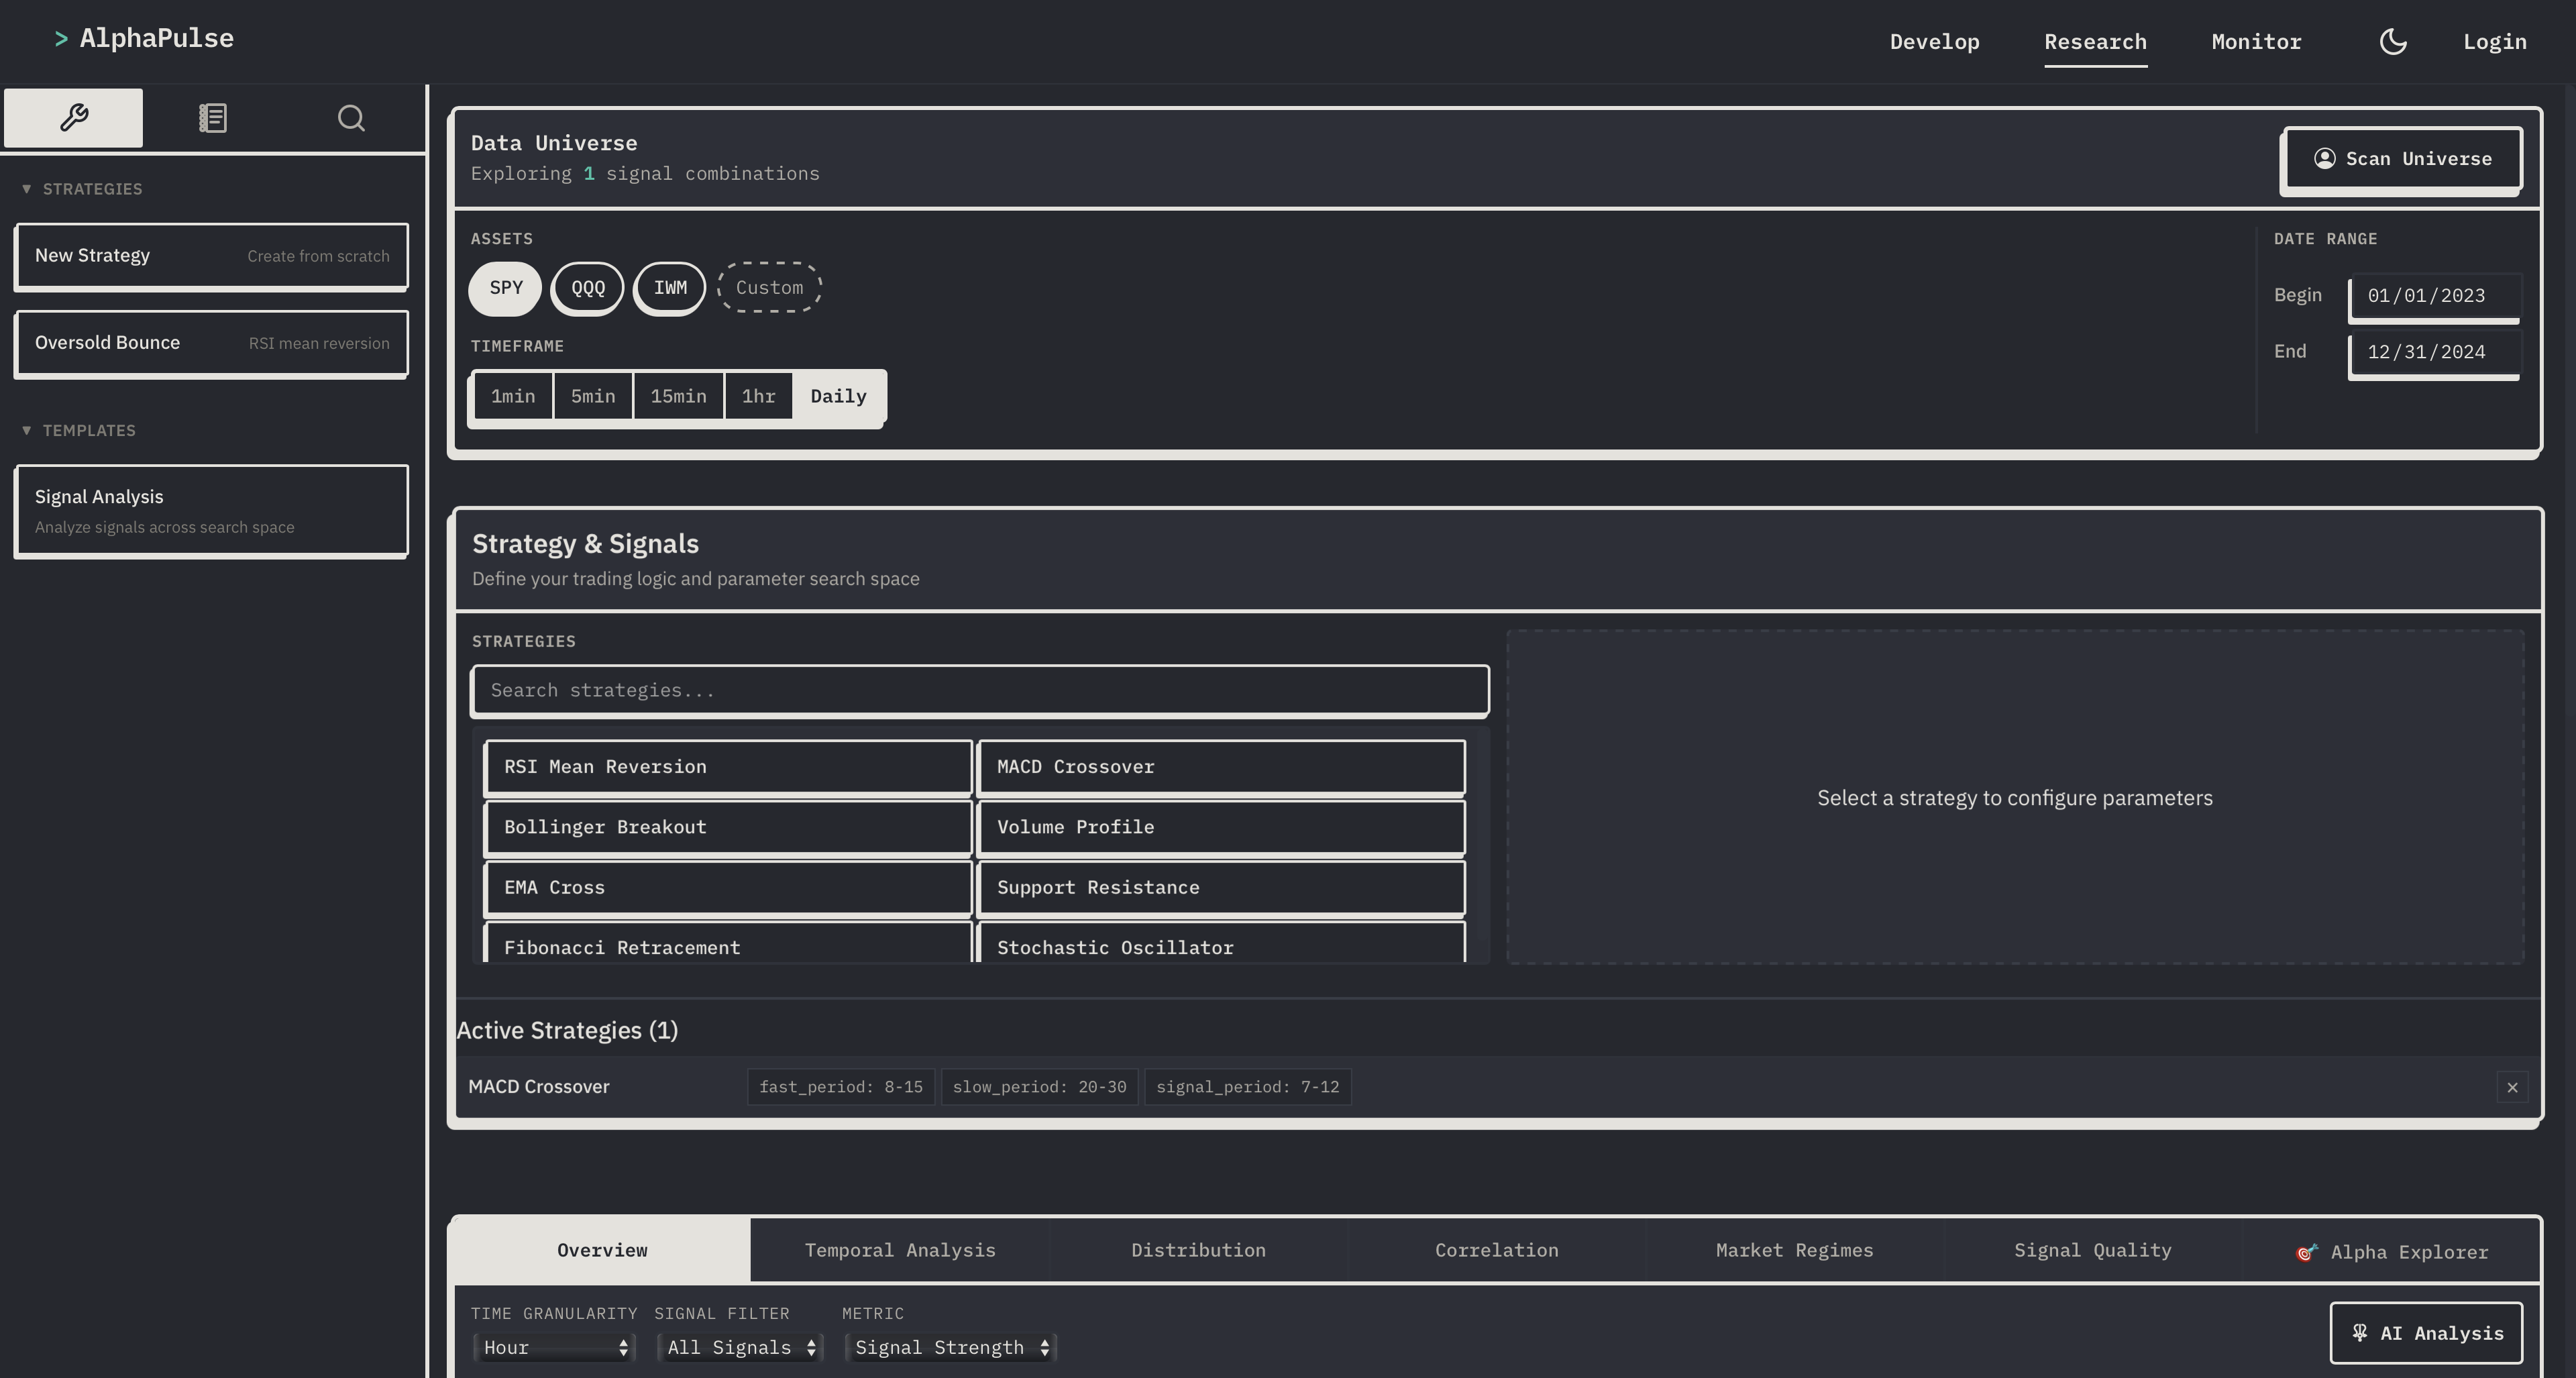Click the Scan Universe button
Image resolution: width=2576 pixels, height=1378 pixels.
(x=2403, y=159)
